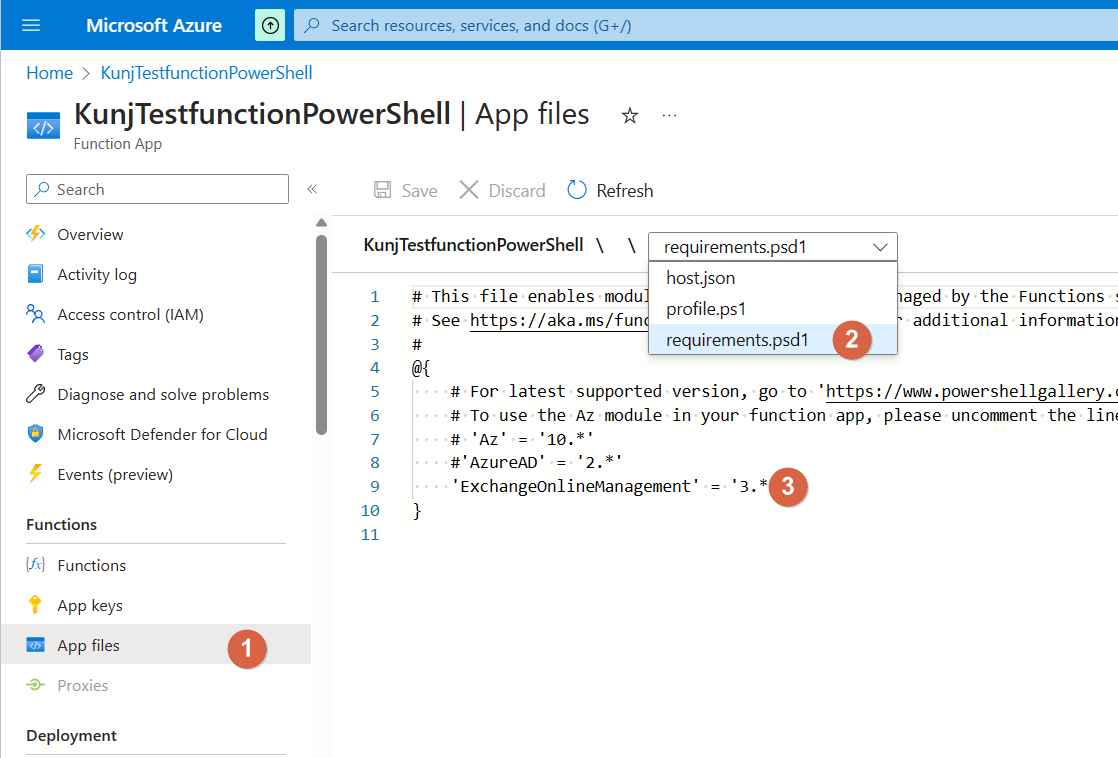
Task: Click the Home breadcrumb link
Action: 49,73
